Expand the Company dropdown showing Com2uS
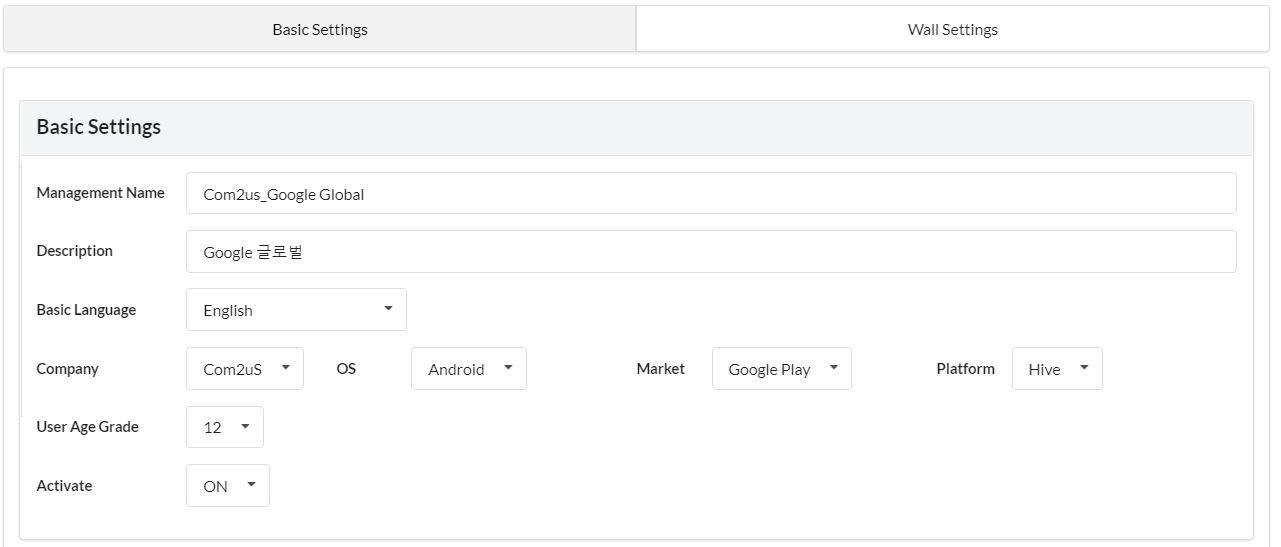1281x547 pixels. pyautogui.click(x=245, y=369)
